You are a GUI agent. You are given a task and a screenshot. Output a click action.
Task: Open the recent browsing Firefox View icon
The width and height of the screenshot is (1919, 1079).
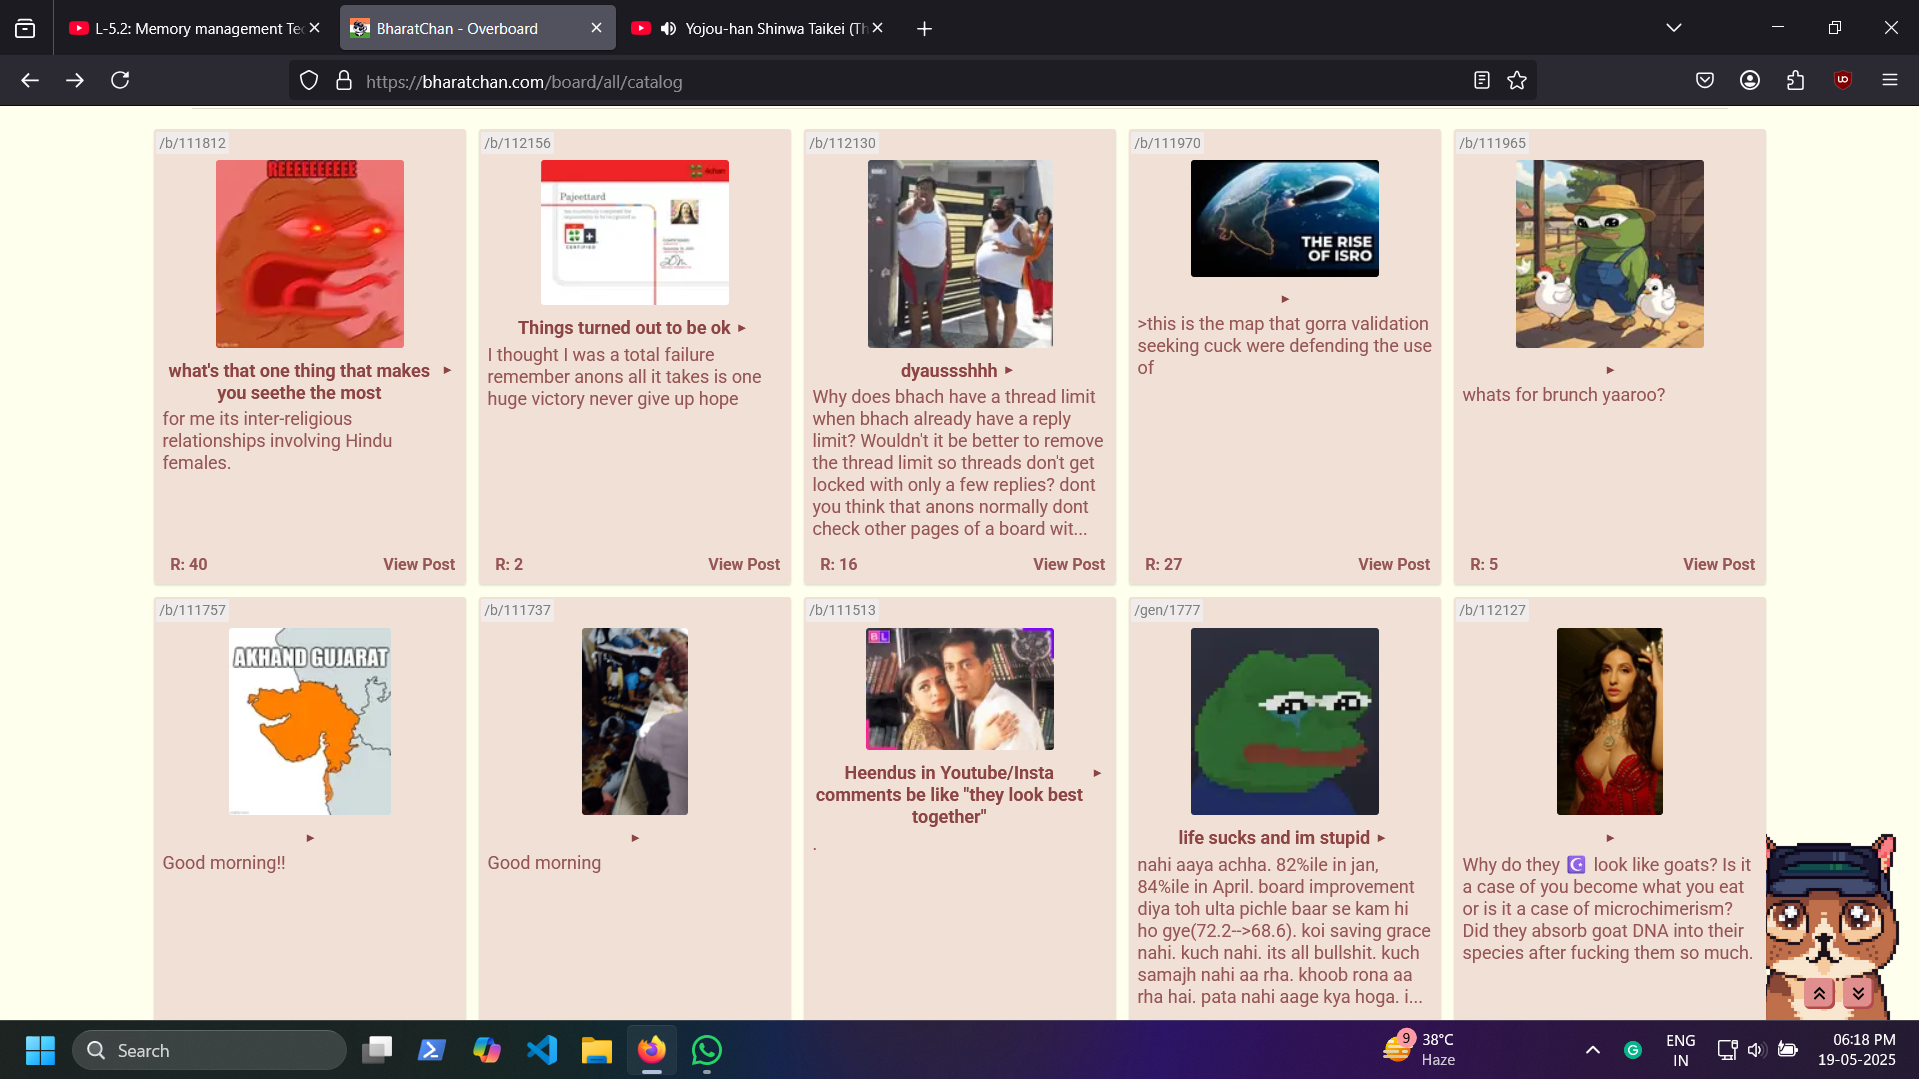pos(25,29)
